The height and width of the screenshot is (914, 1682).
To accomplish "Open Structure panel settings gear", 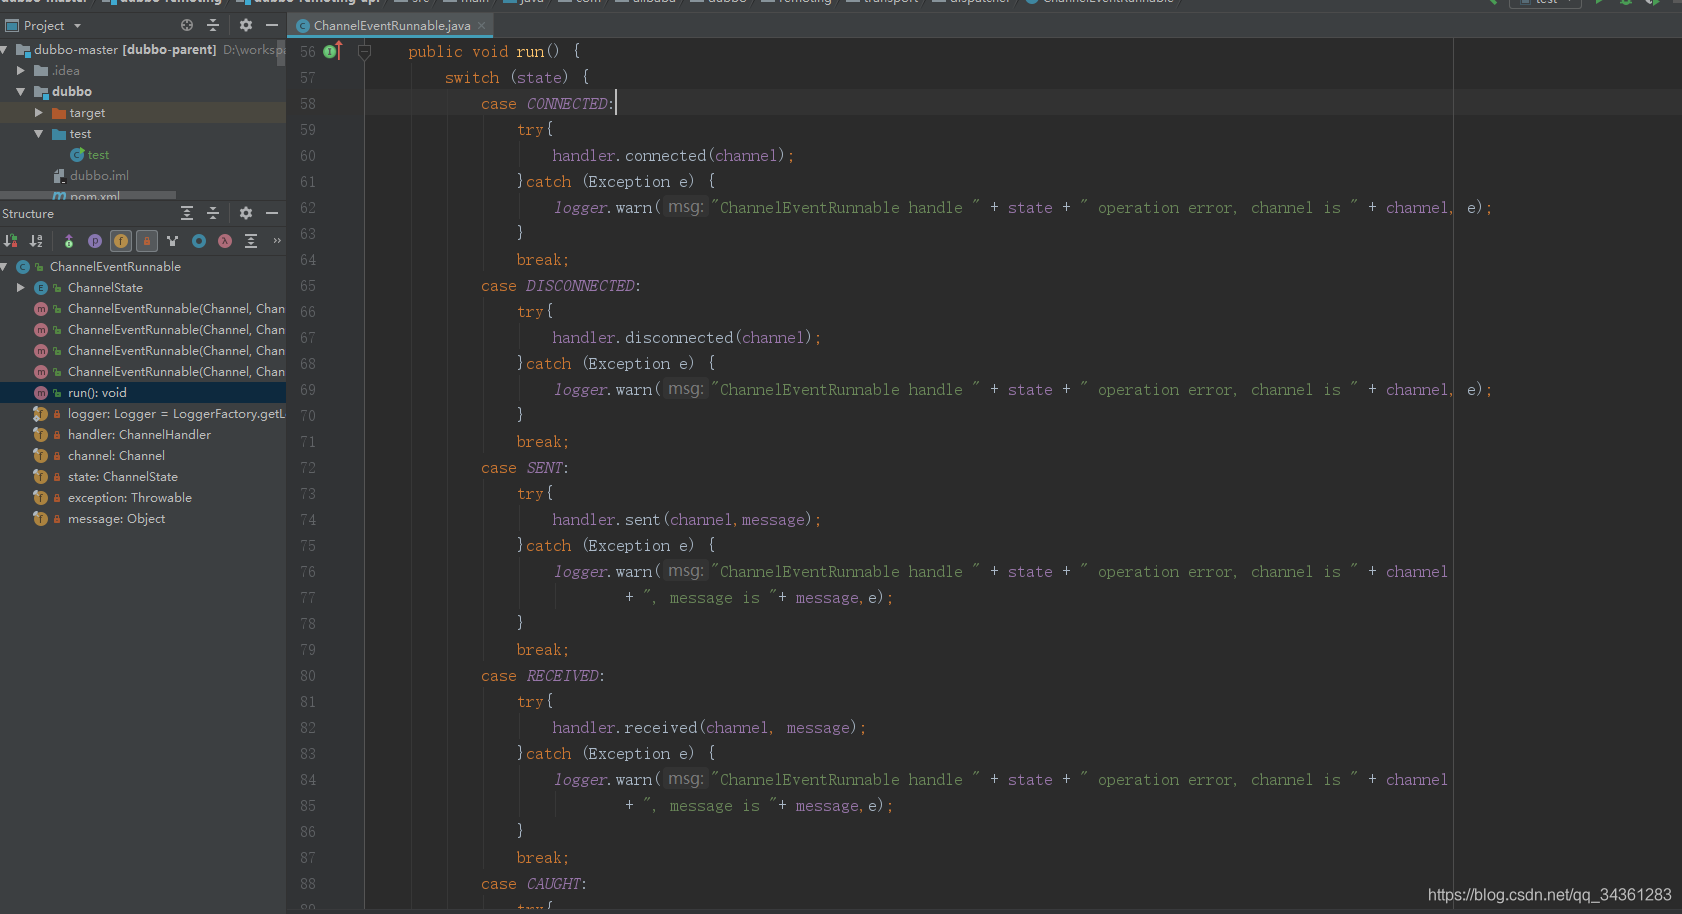I will point(246,213).
